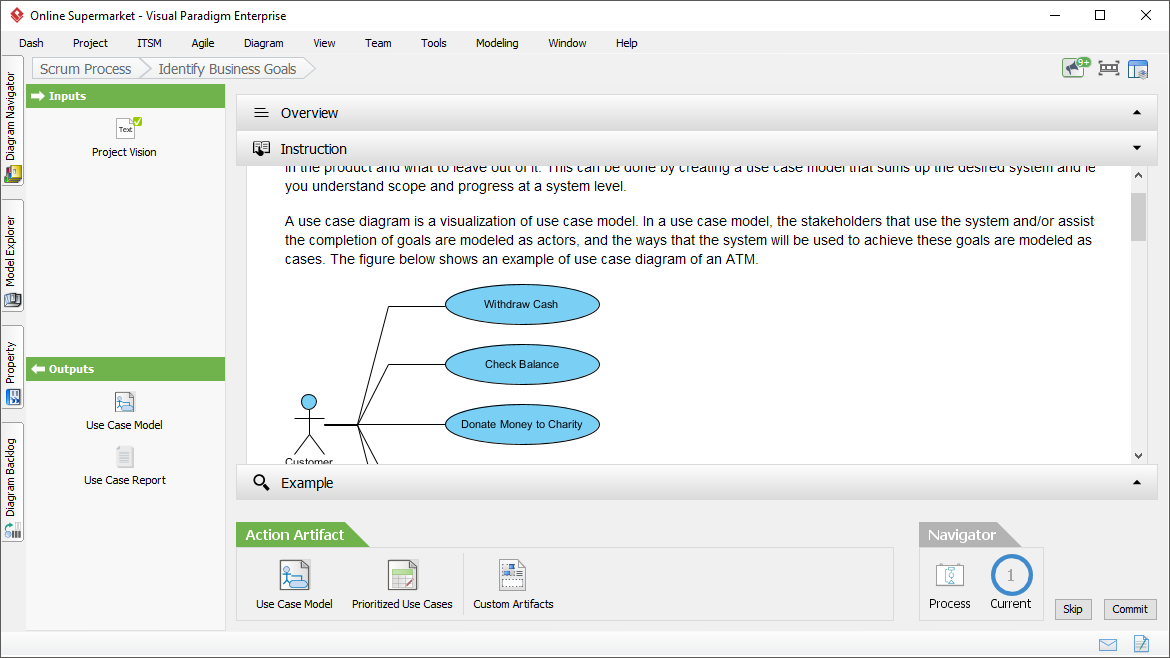This screenshot has height=658, width=1170.
Task: Open Property side panel
Action: click(13, 367)
